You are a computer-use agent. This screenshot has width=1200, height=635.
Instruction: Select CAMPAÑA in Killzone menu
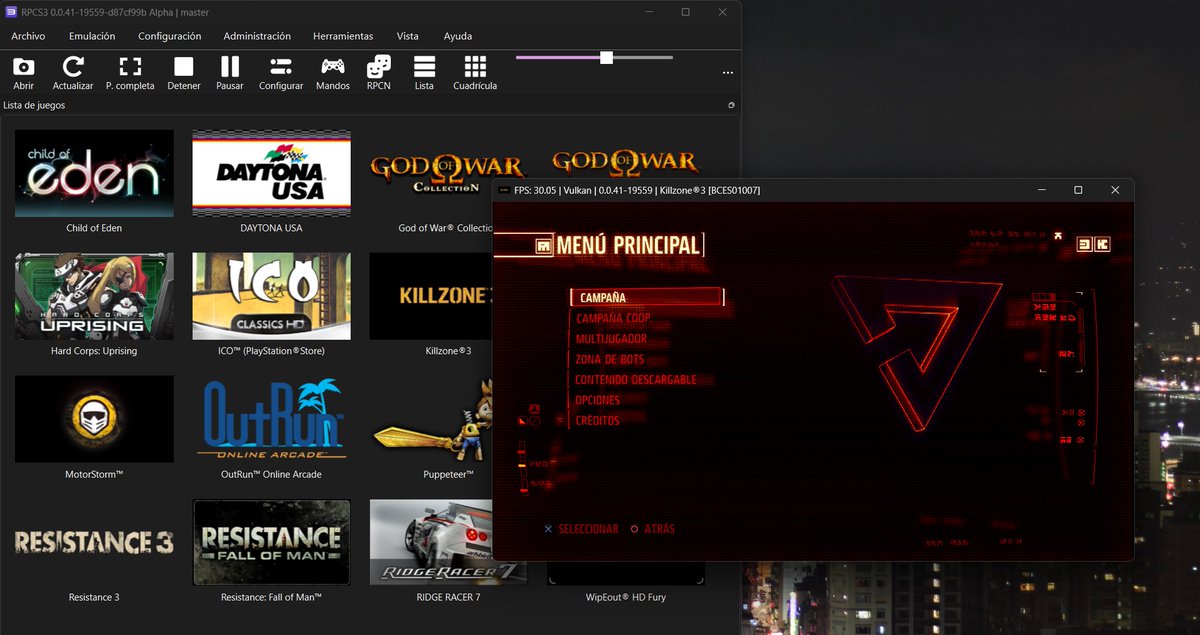click(646, 298)
